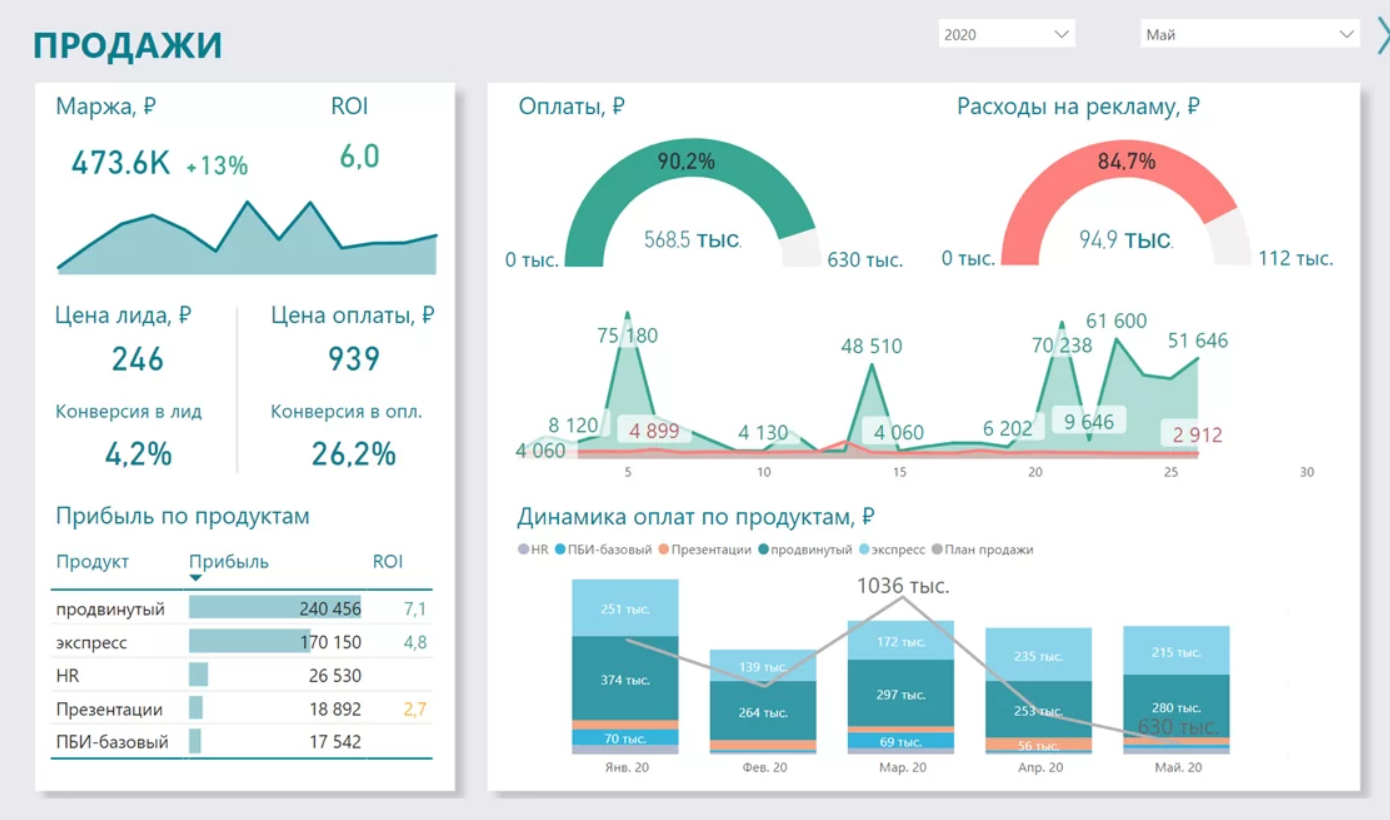Screen dimensions: 1390x820
Task: Click the экспресс legend item
Action: click(891, 550)
